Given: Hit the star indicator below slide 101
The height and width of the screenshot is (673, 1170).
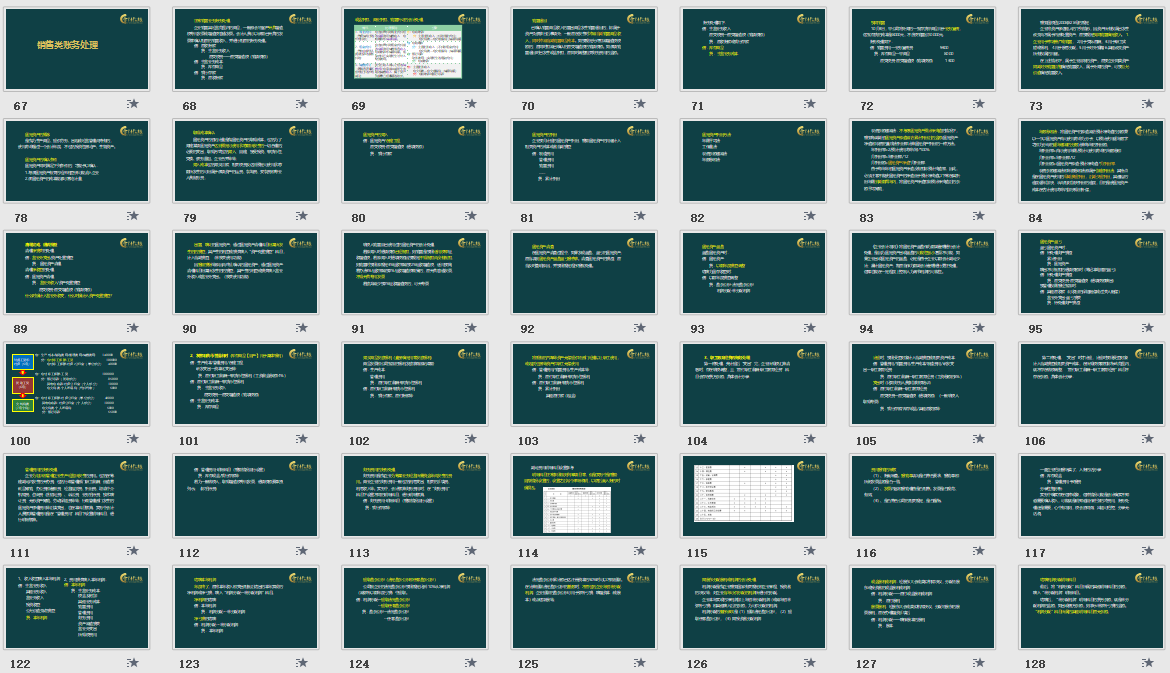Looking at the screenshot, I should click(x=301, y=439).
